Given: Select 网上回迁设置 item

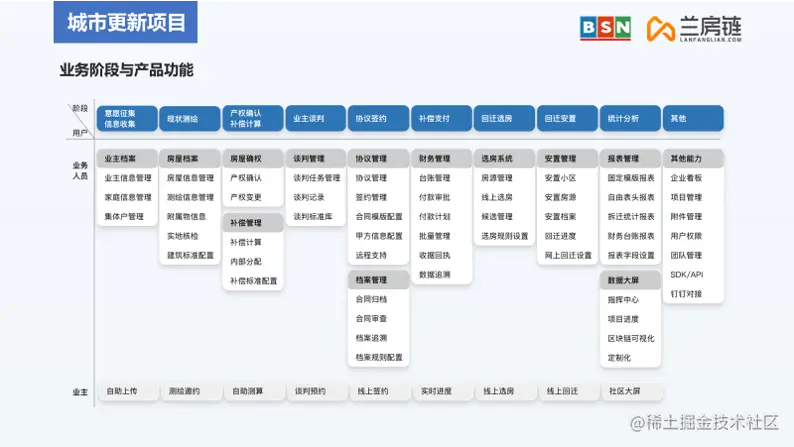Looking at the screenshot, I should (568, 255).
